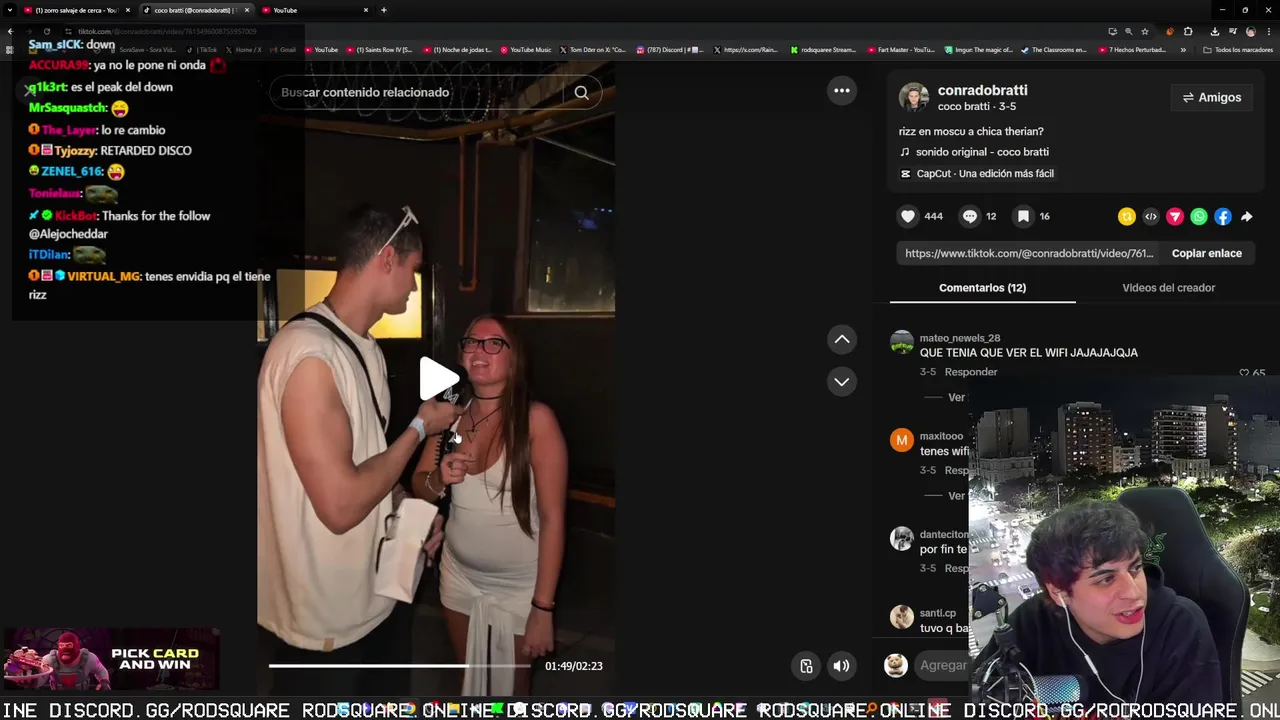Click the 'PICK CARD AND WIN' banner
This screenshot has width=1280, height=720.
110,659
